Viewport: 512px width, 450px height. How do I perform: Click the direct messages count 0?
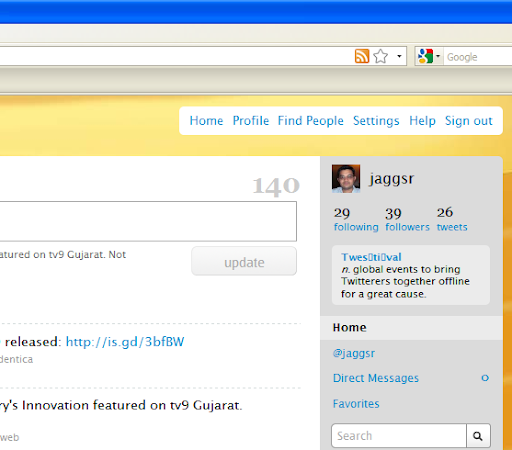click(x=485, y=378)
